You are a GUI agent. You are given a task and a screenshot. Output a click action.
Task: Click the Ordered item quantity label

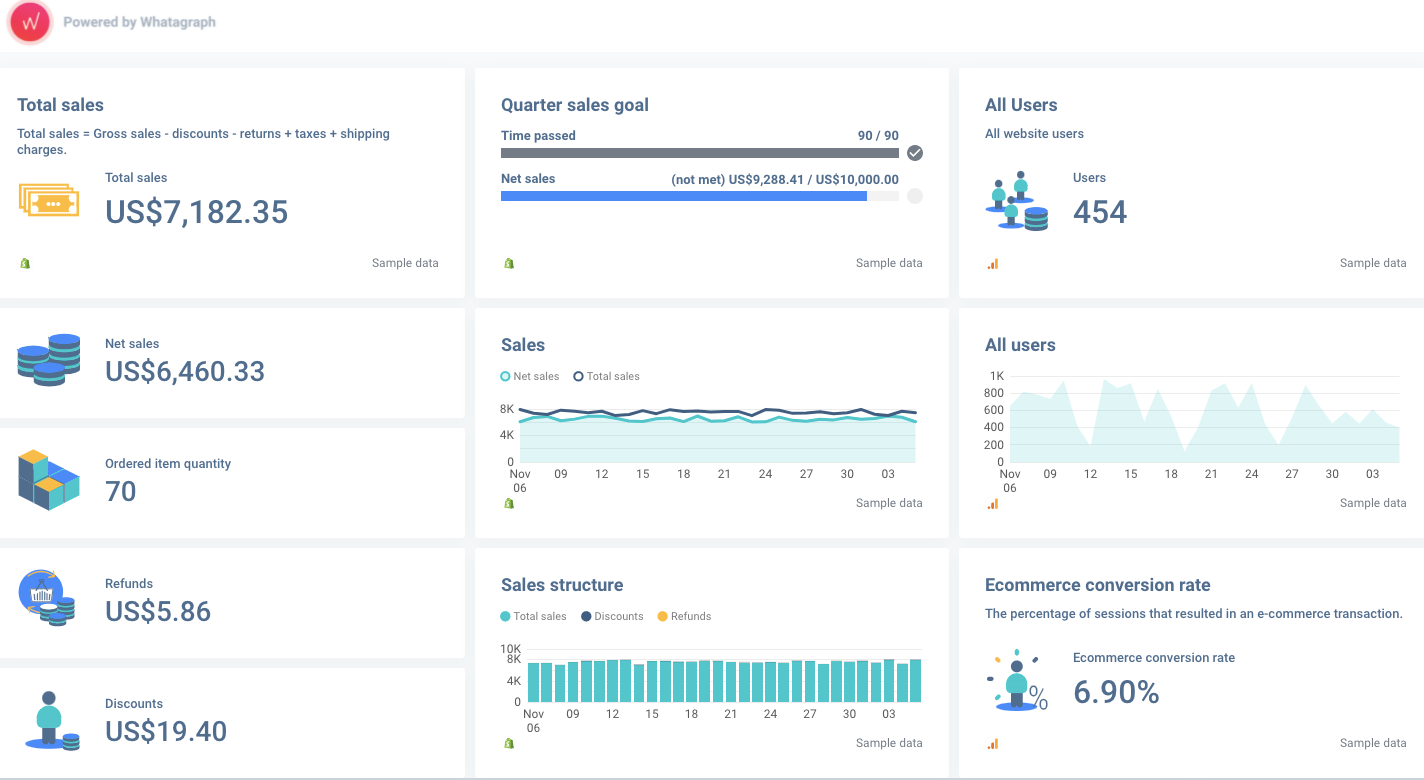pos(168,464)
